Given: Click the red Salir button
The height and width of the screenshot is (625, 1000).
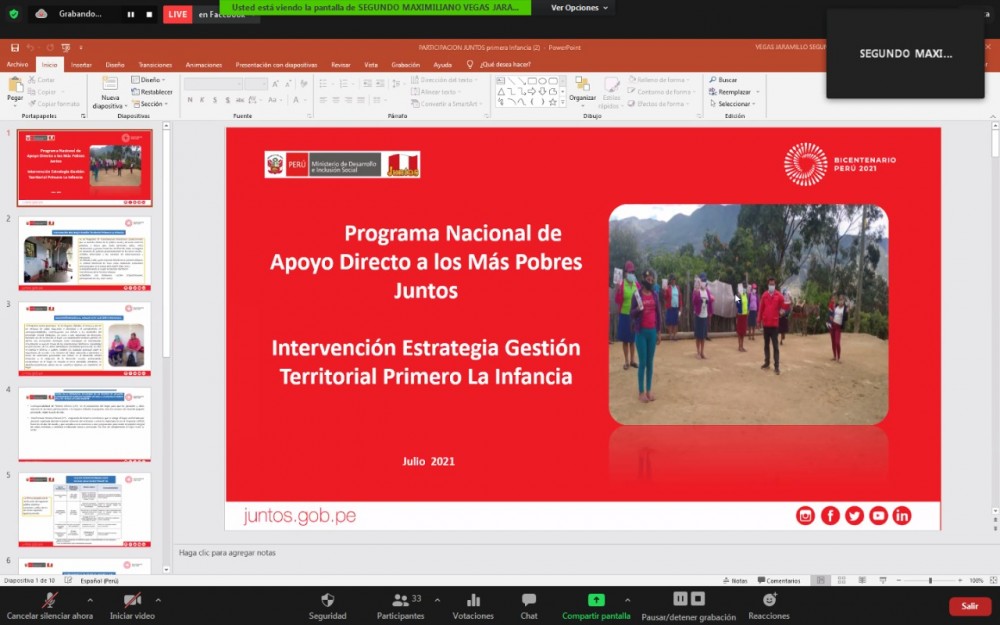Looking at the screenshot, I should click(x=969, y=606).
